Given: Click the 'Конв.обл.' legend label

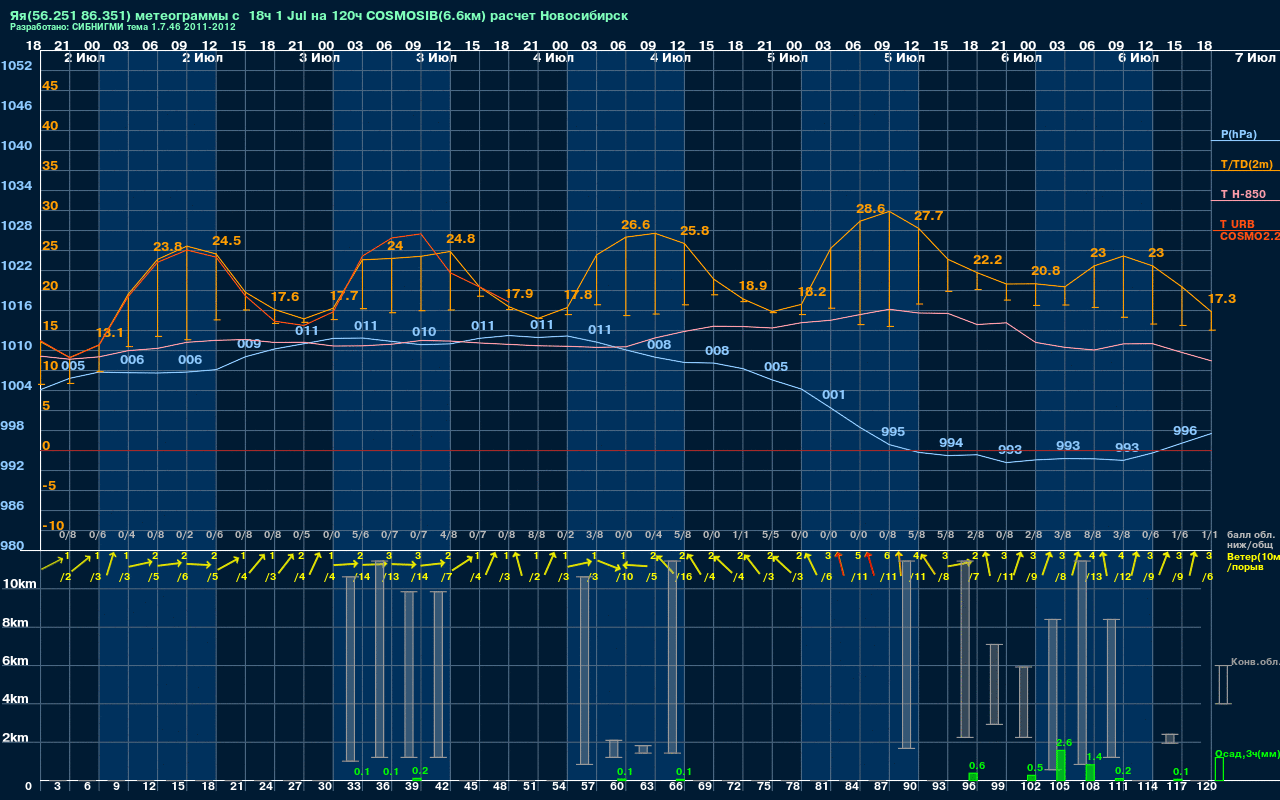Looking at the screenshot, I should click(1254, 662).
